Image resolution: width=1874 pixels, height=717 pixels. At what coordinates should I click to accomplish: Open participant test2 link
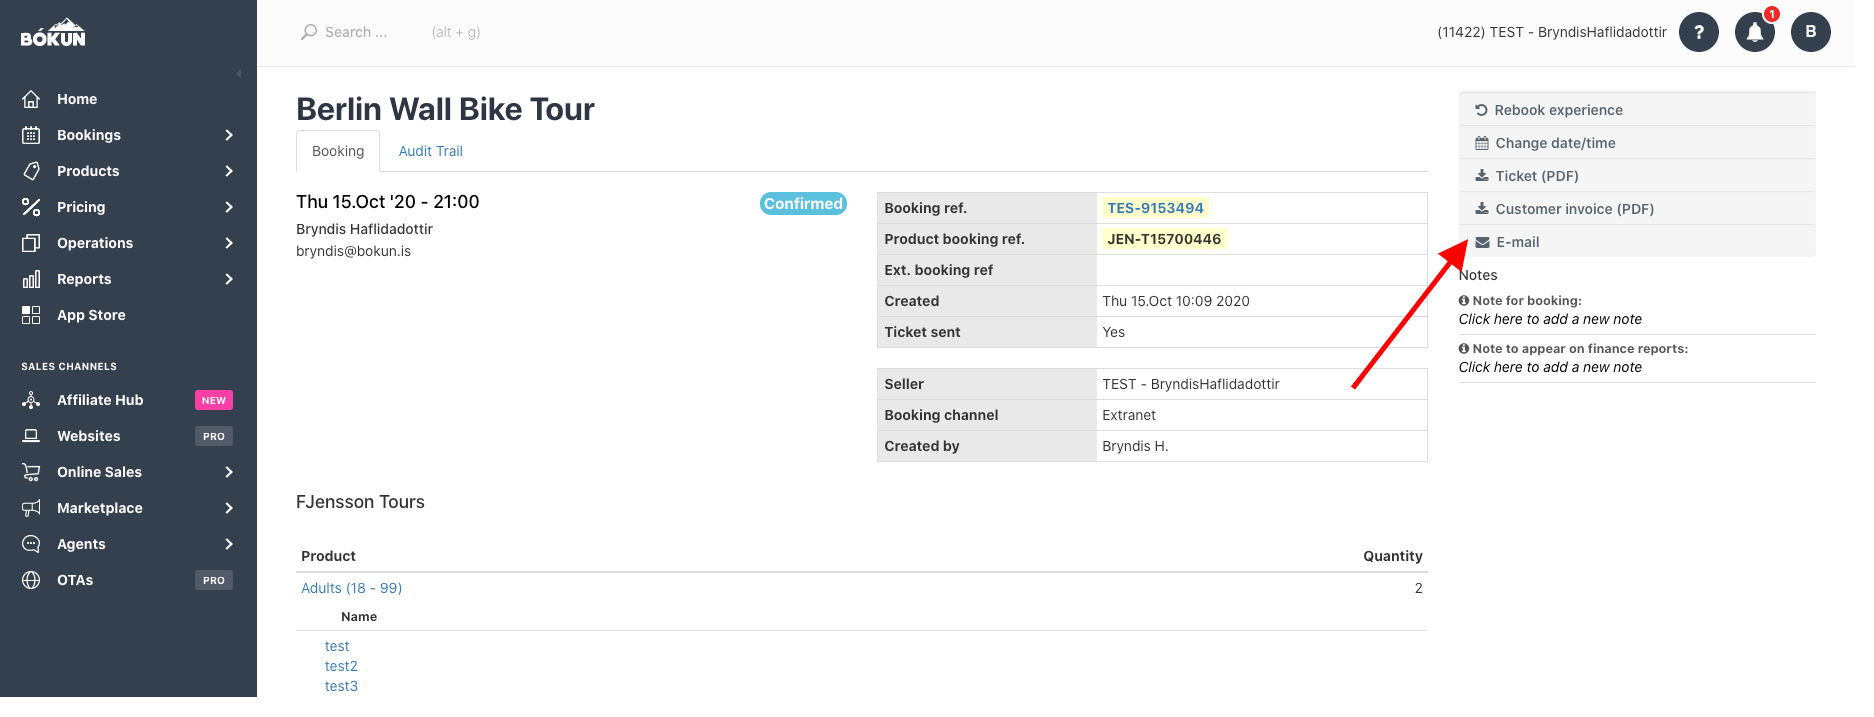click(x=341, y=666)
